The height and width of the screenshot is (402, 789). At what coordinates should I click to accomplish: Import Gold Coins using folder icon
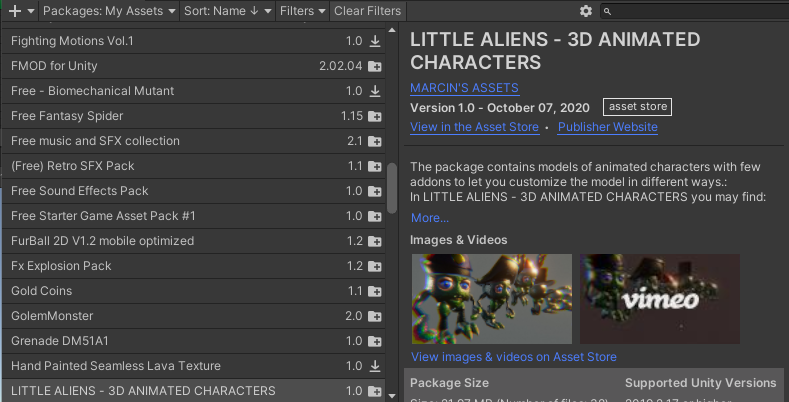[374, 291]
